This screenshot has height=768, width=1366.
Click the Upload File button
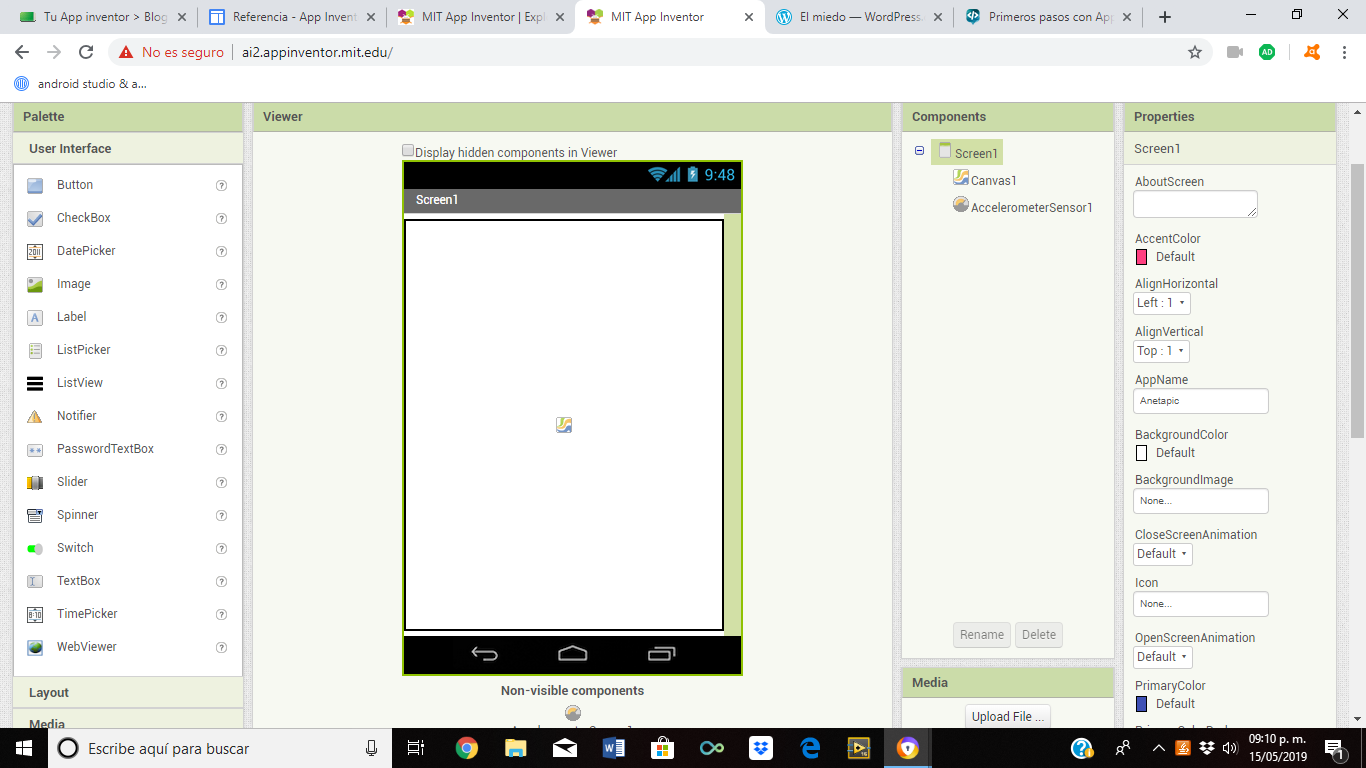click(x=1008, y=716)
